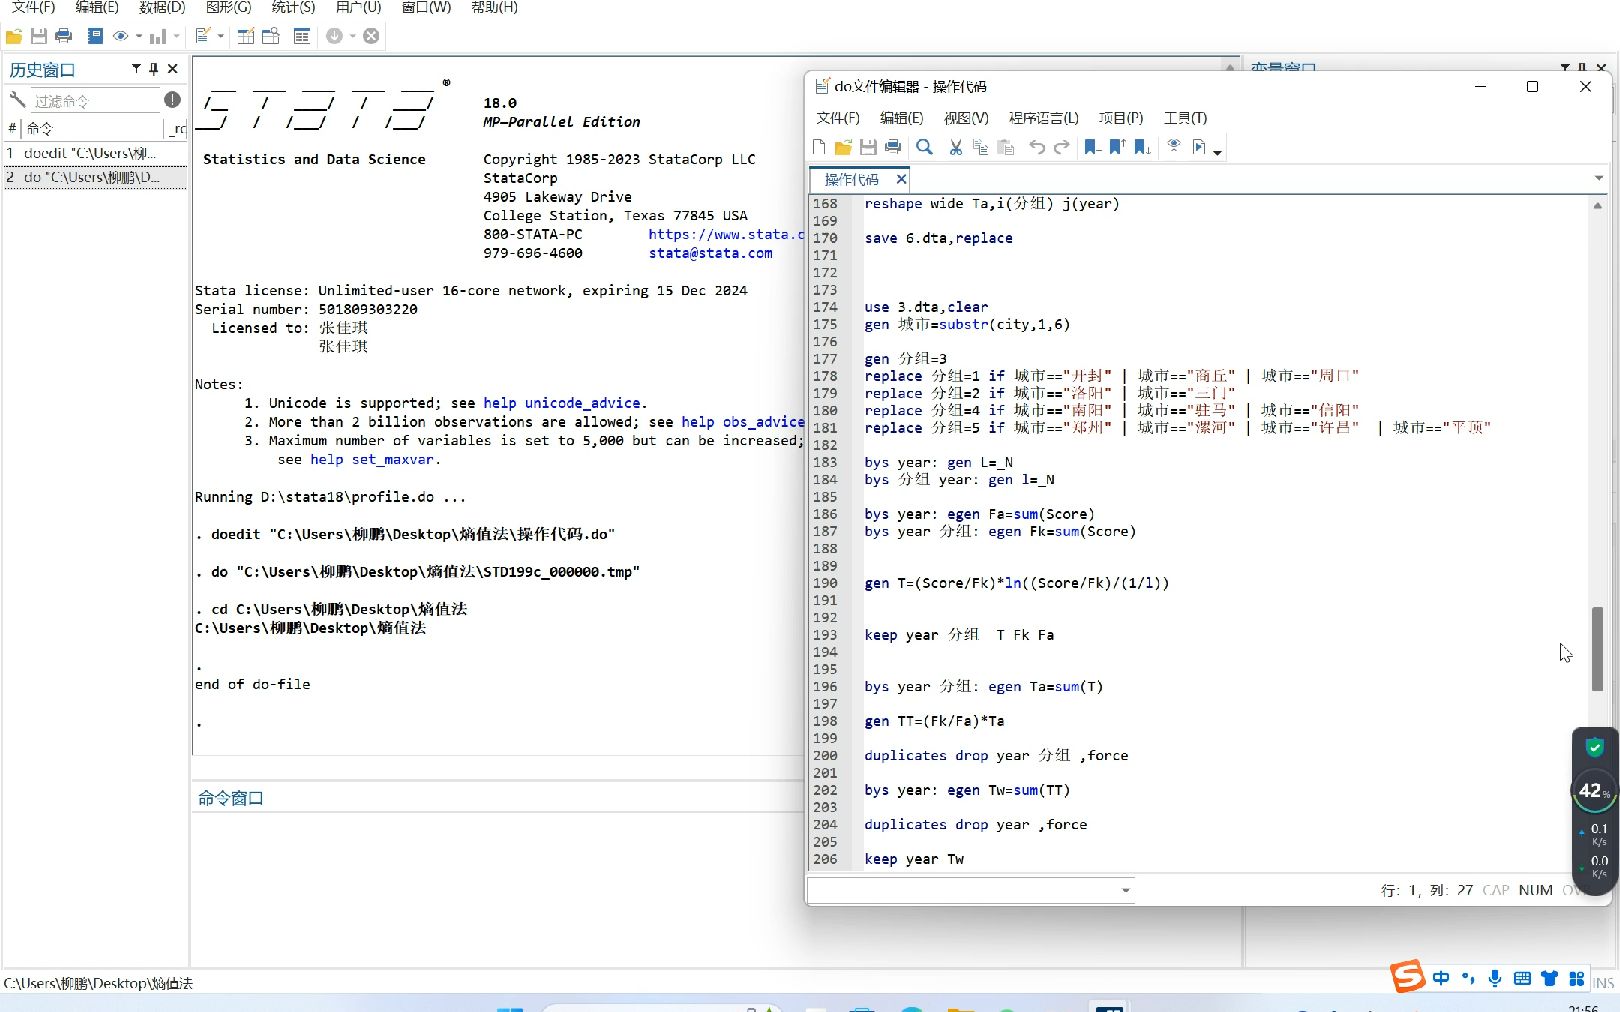Select history entry 2 do command
The width and height of the screenshot is (1620, 1012).
tap(95, 177)
